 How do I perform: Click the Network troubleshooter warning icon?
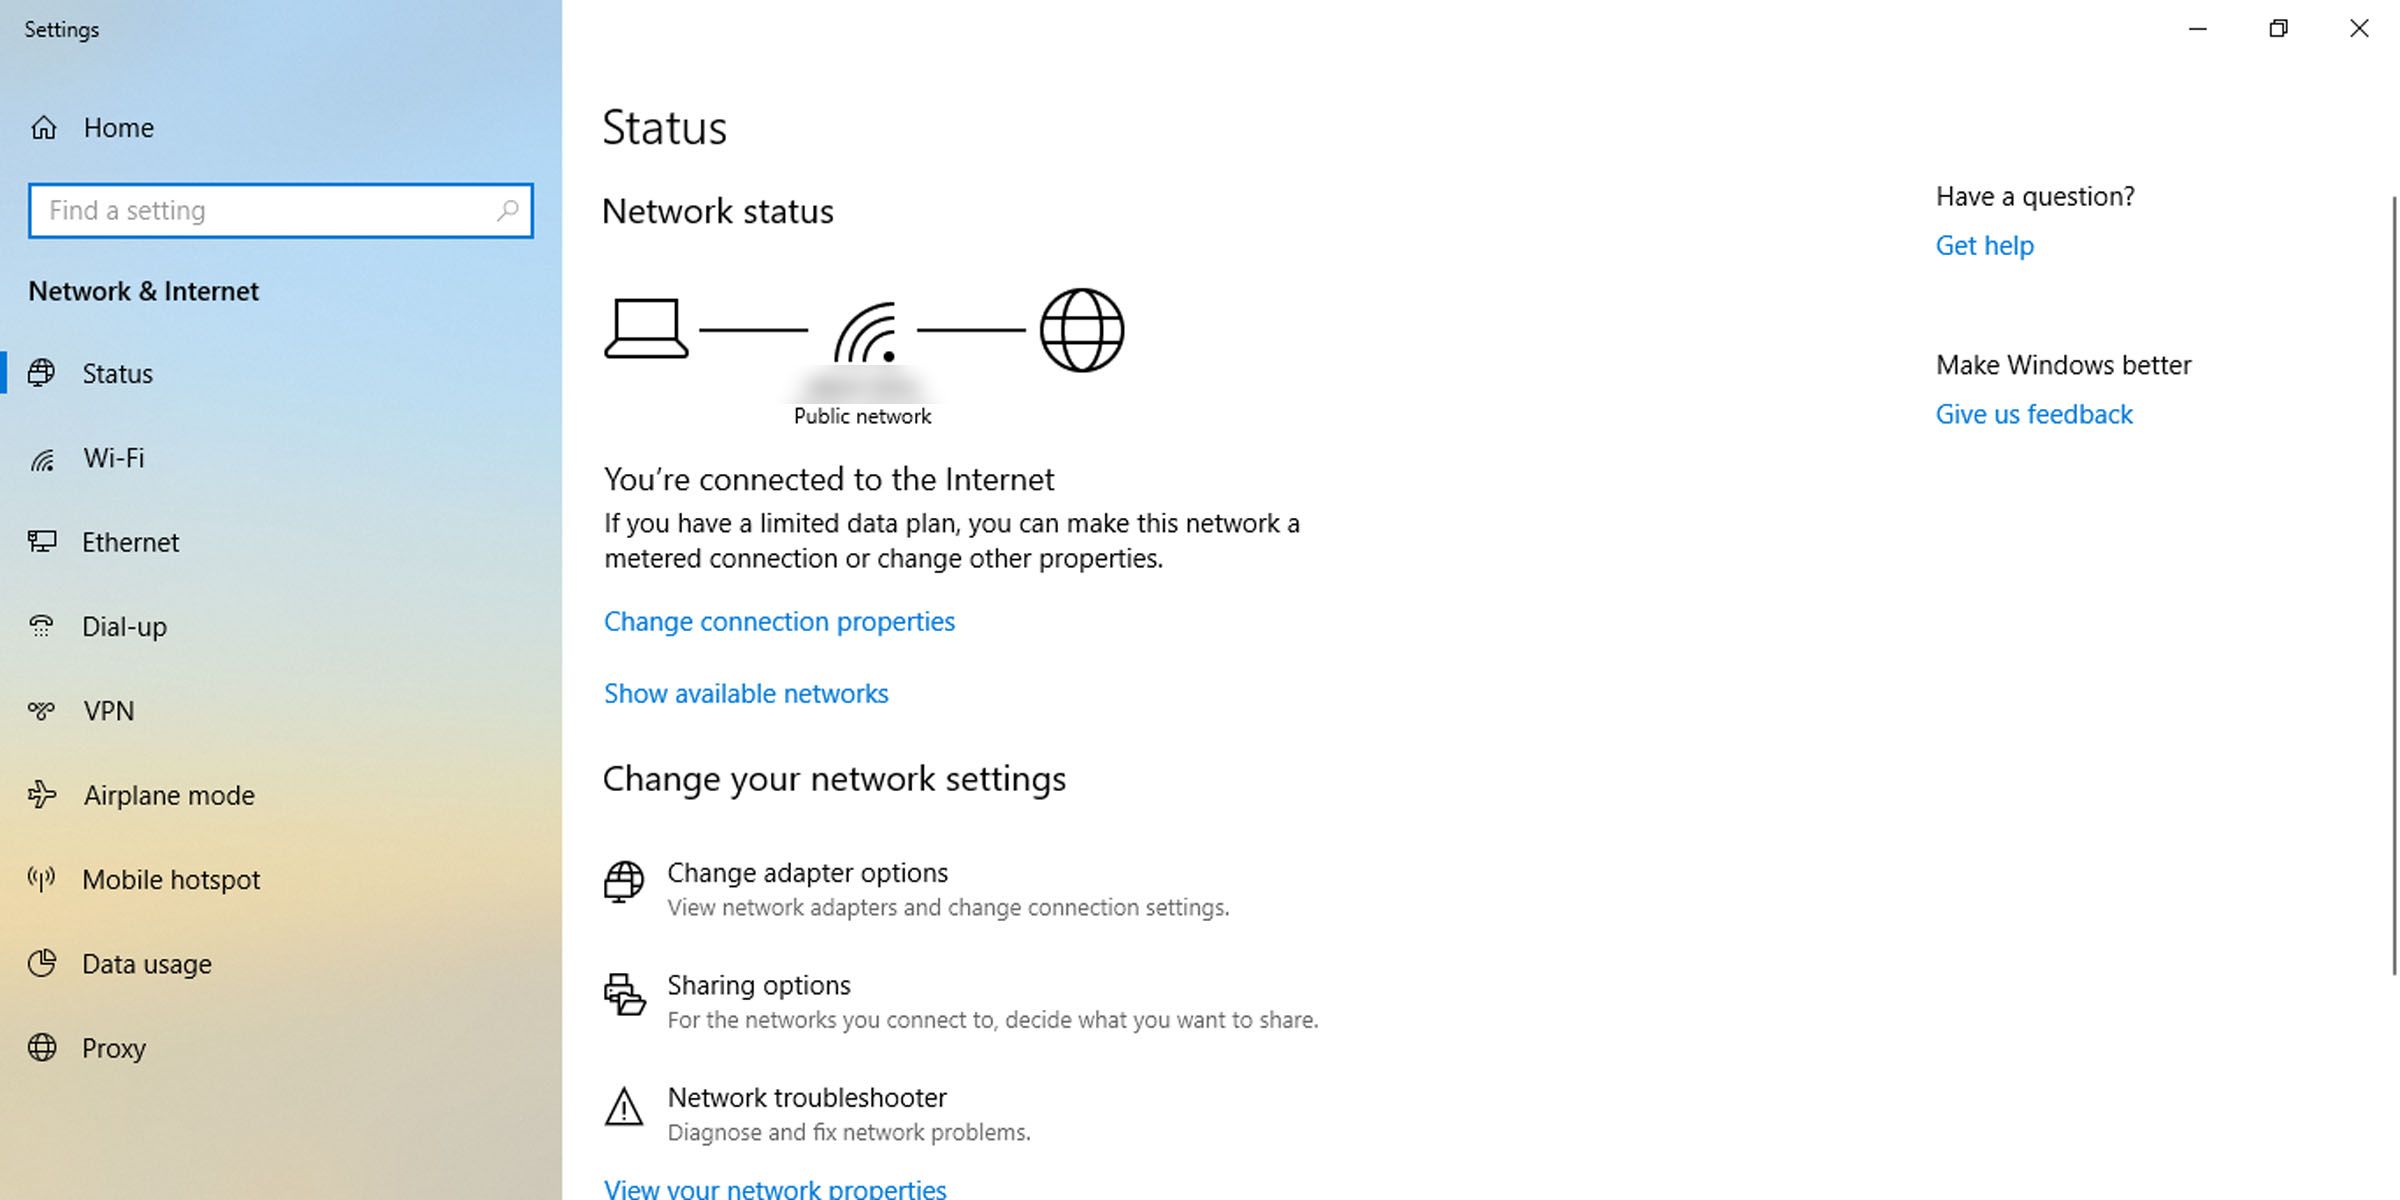click(x=624, y=1107)
